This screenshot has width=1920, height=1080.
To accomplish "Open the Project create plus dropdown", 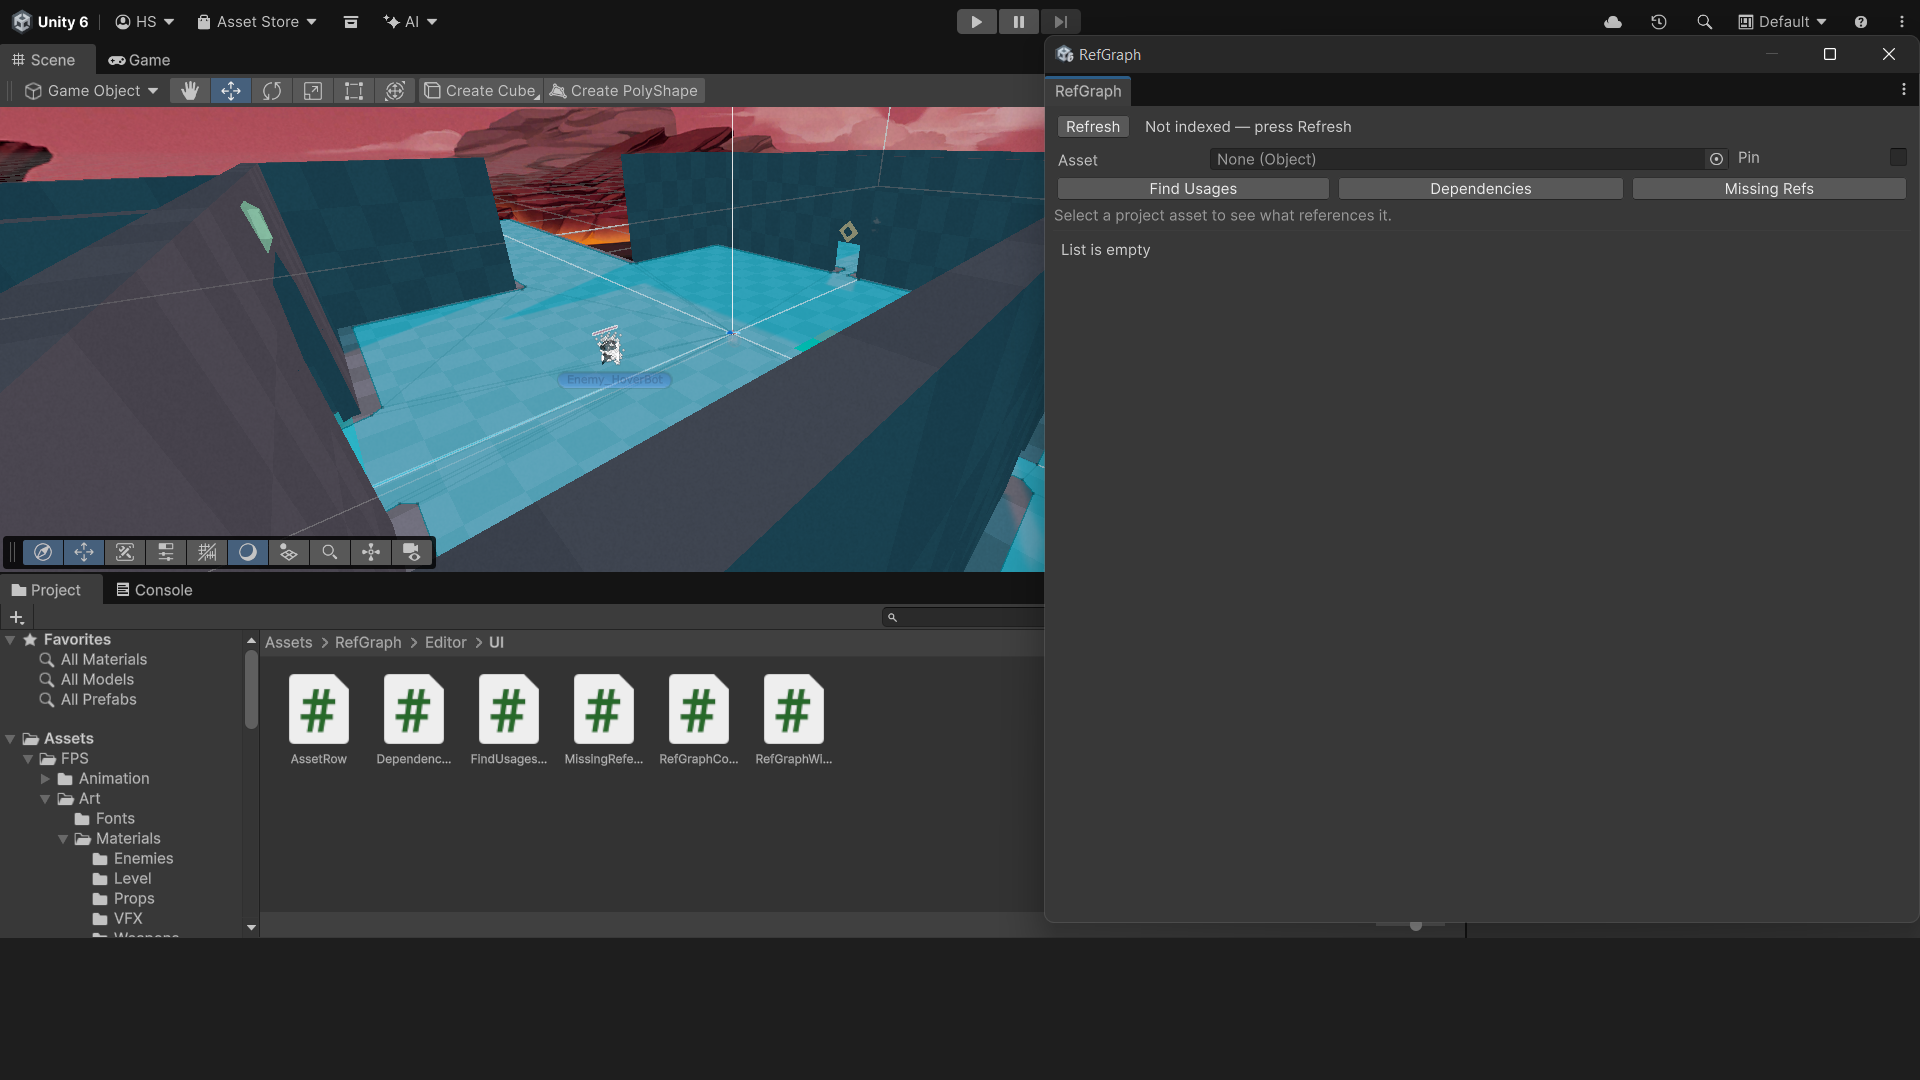I will (x=17, y=617).
